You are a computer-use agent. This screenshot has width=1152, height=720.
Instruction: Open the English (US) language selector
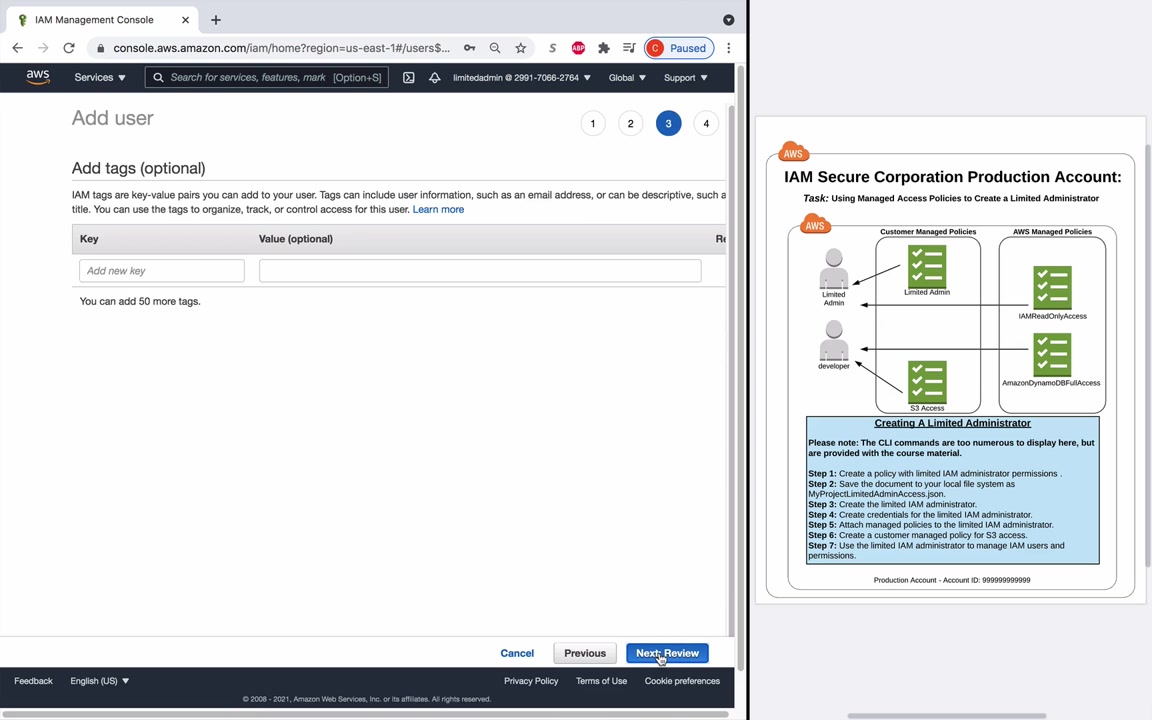pyautogui.click(x=100, y=681)
